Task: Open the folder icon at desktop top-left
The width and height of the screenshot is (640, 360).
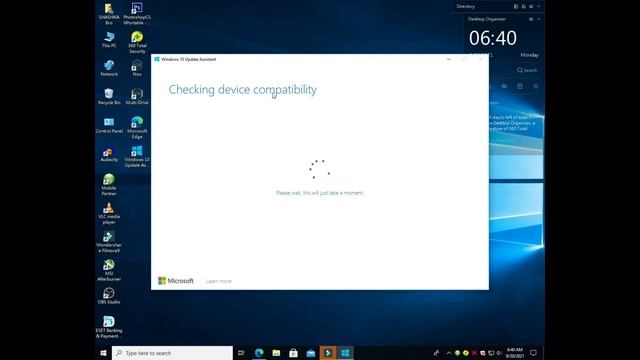Action: 109,13
